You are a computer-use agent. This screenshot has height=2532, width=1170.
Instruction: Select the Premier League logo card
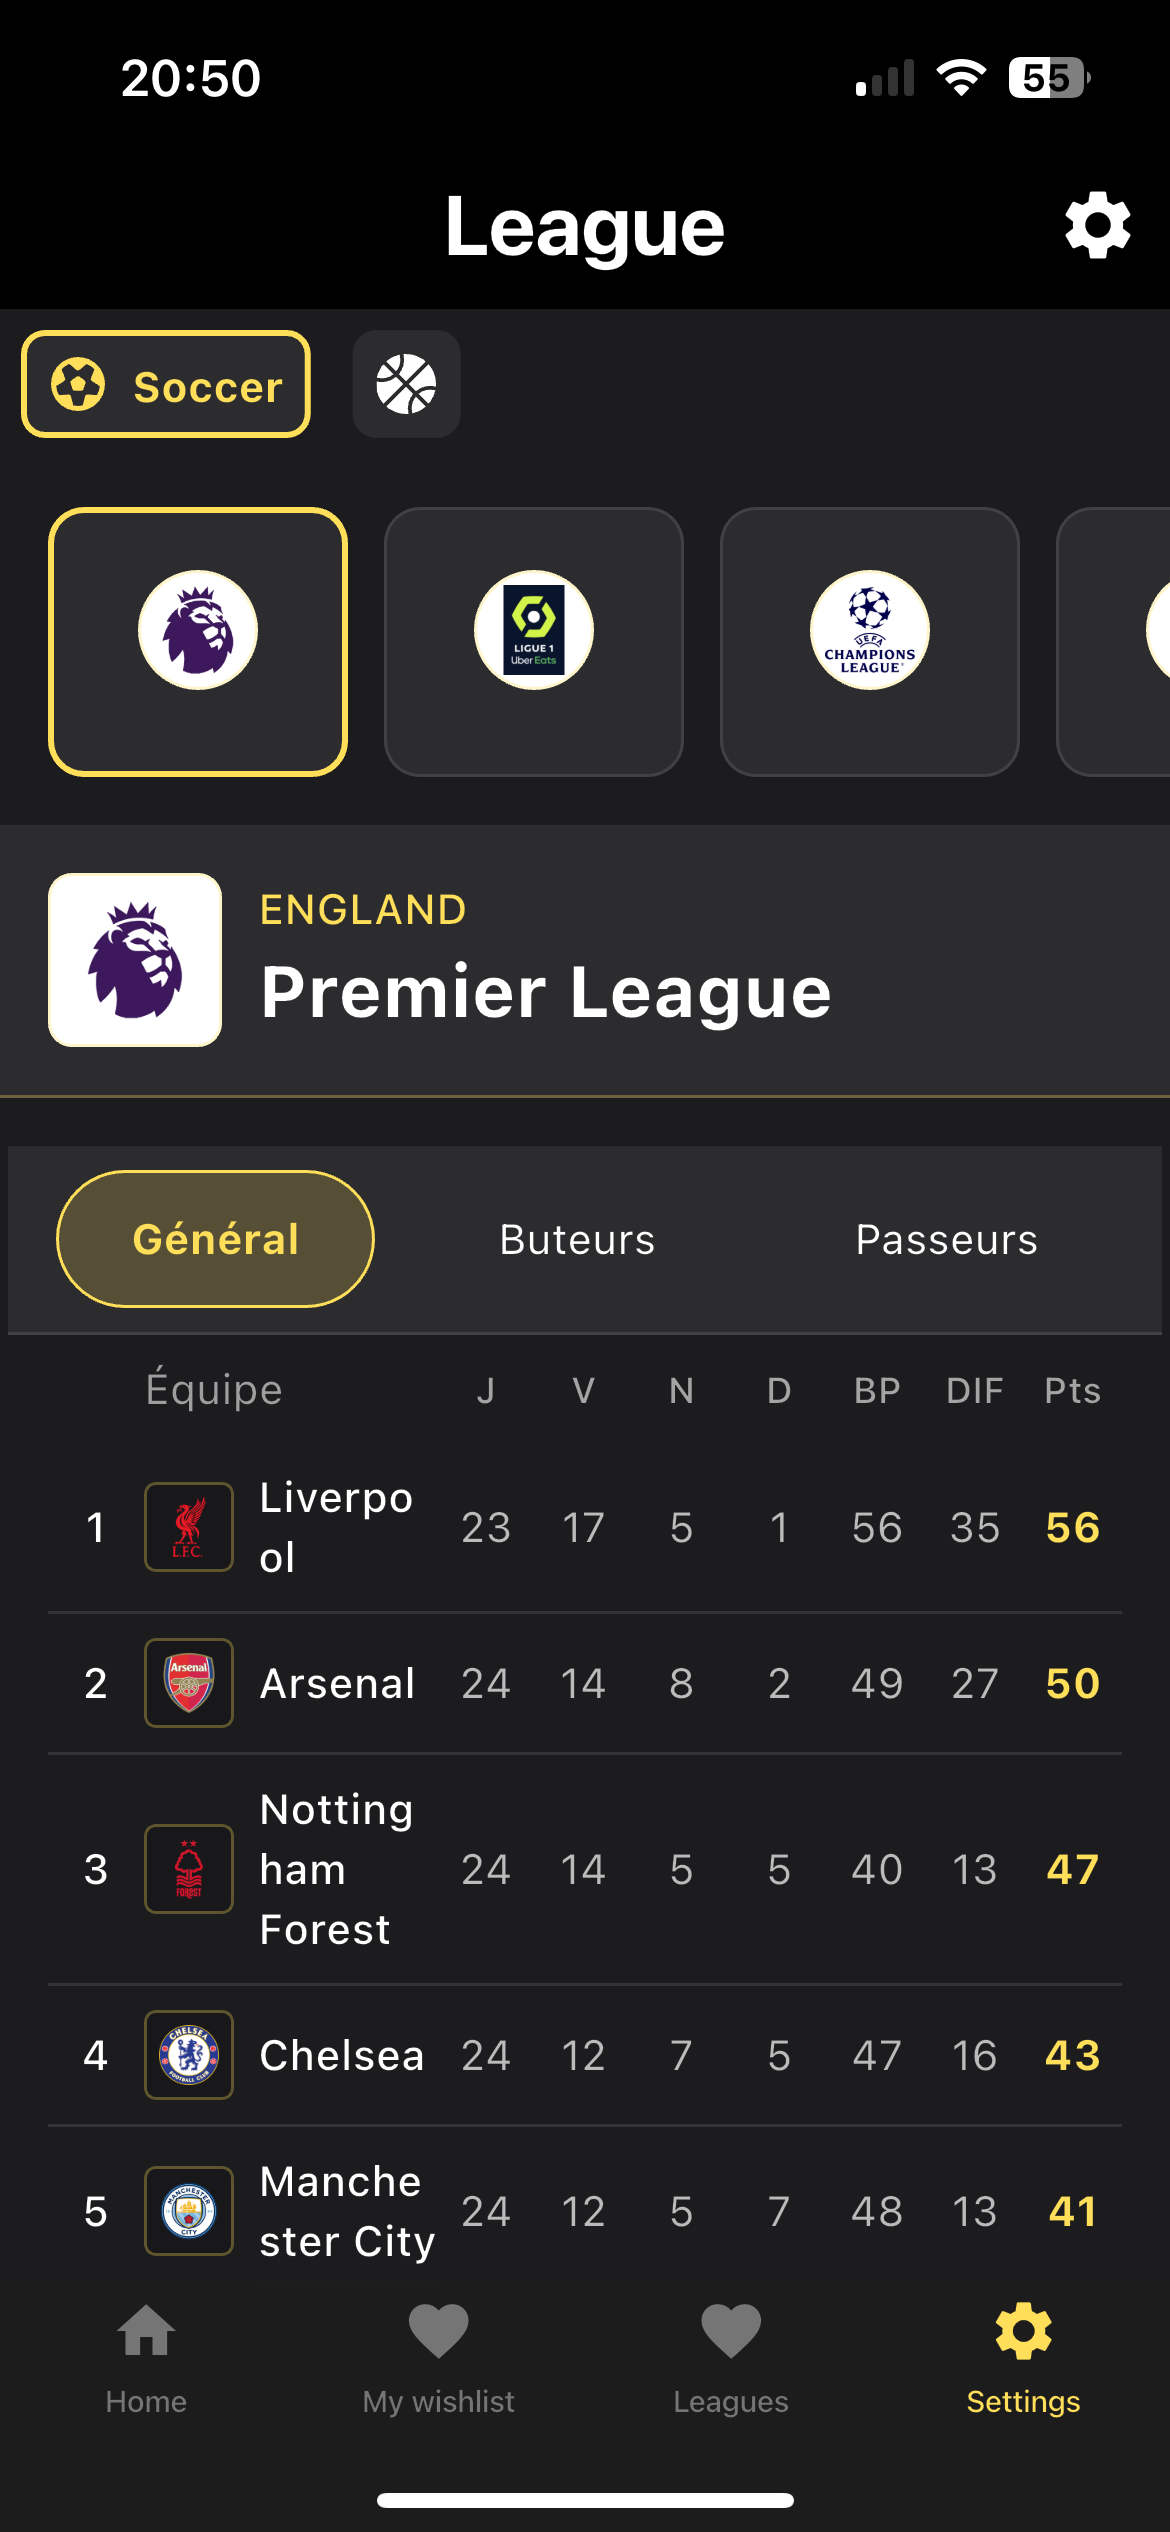tap(198, 641)
